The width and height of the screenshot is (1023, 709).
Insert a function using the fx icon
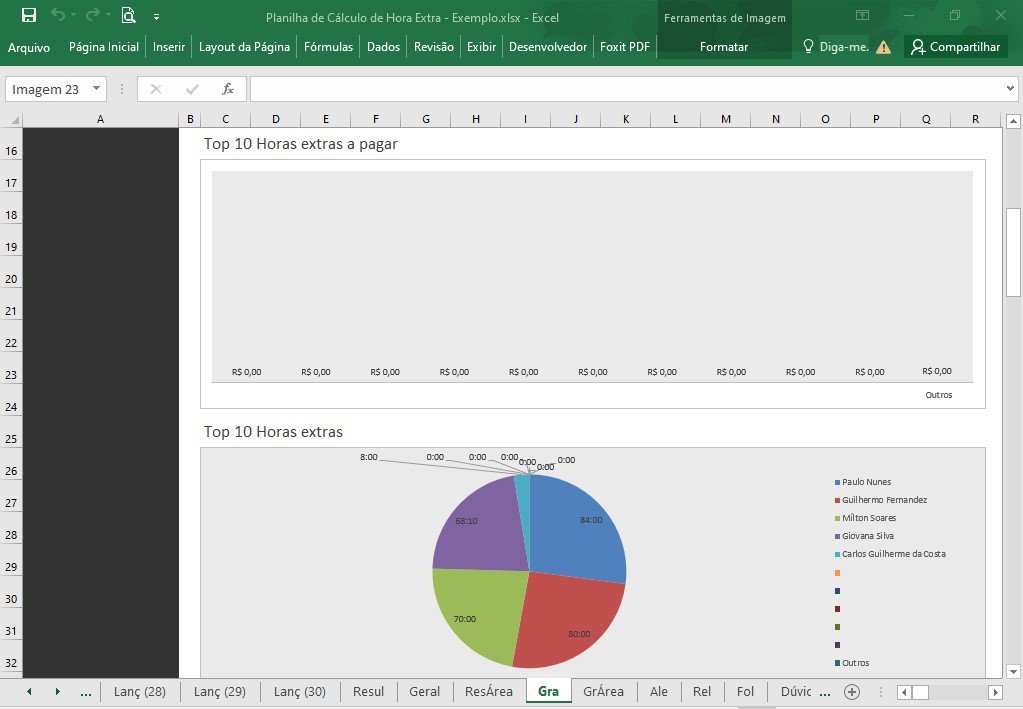tap(228, 89)
